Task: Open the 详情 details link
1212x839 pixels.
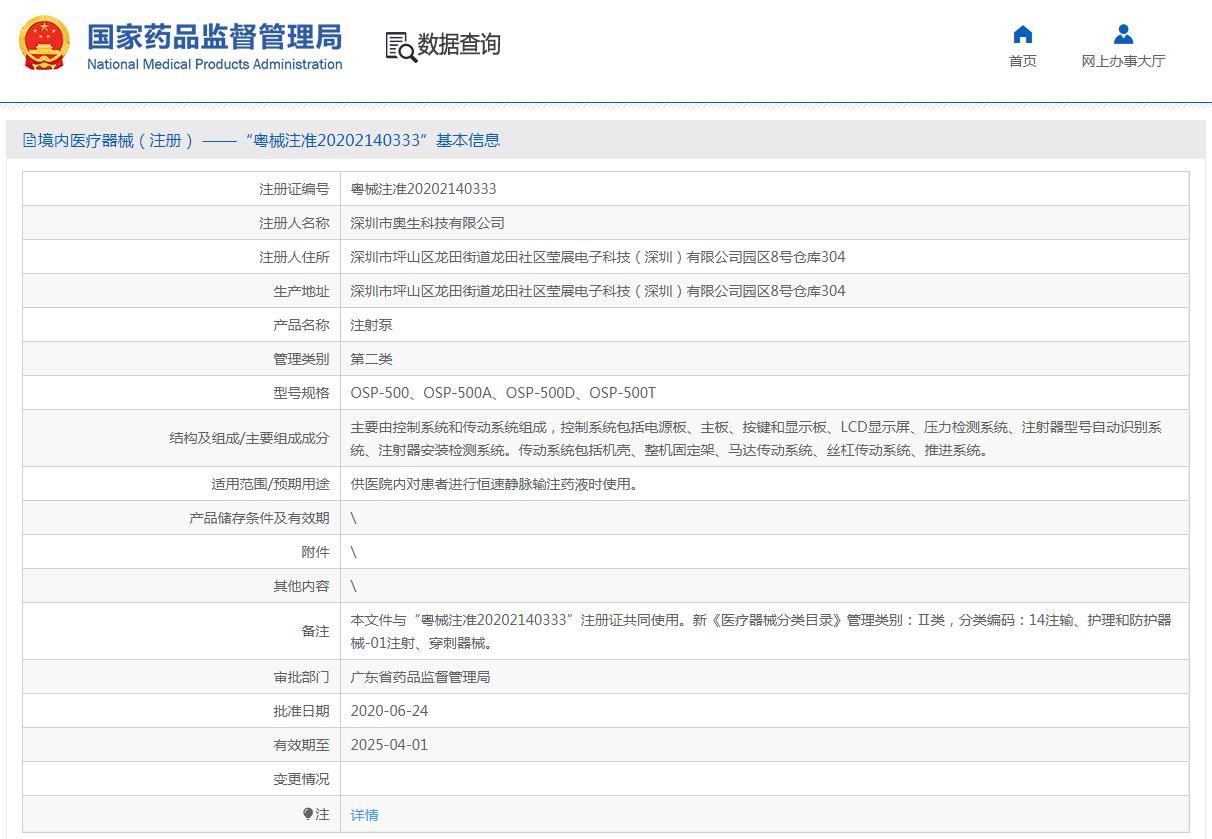Action: [x=365, y=815]
